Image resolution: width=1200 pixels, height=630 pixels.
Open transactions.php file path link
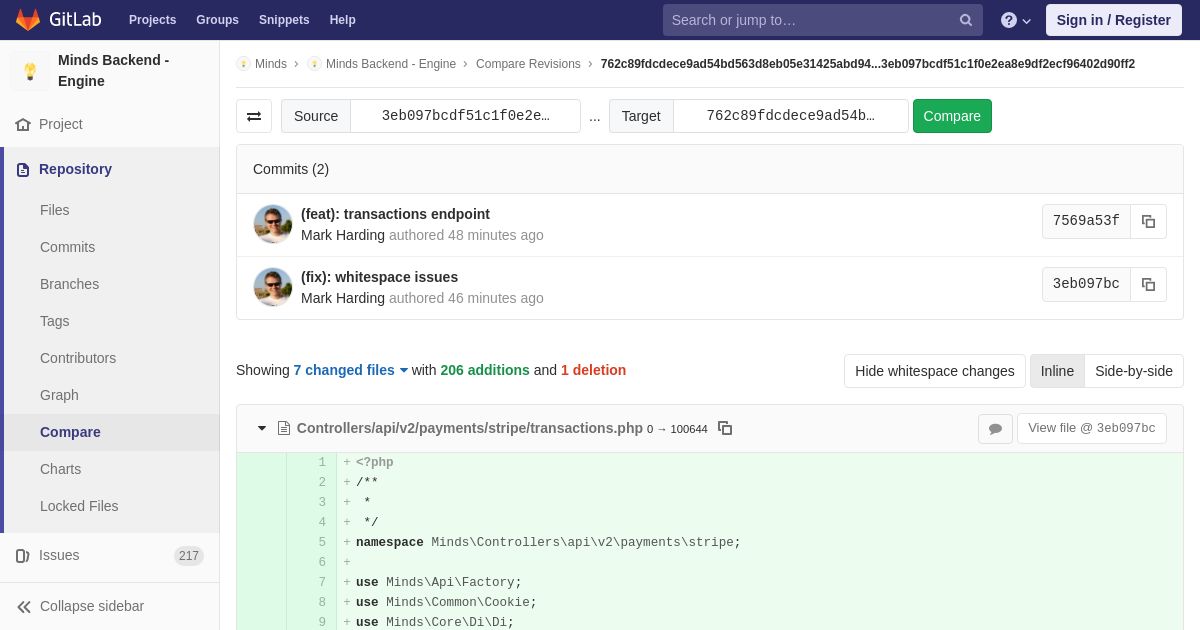pos(470,428)
